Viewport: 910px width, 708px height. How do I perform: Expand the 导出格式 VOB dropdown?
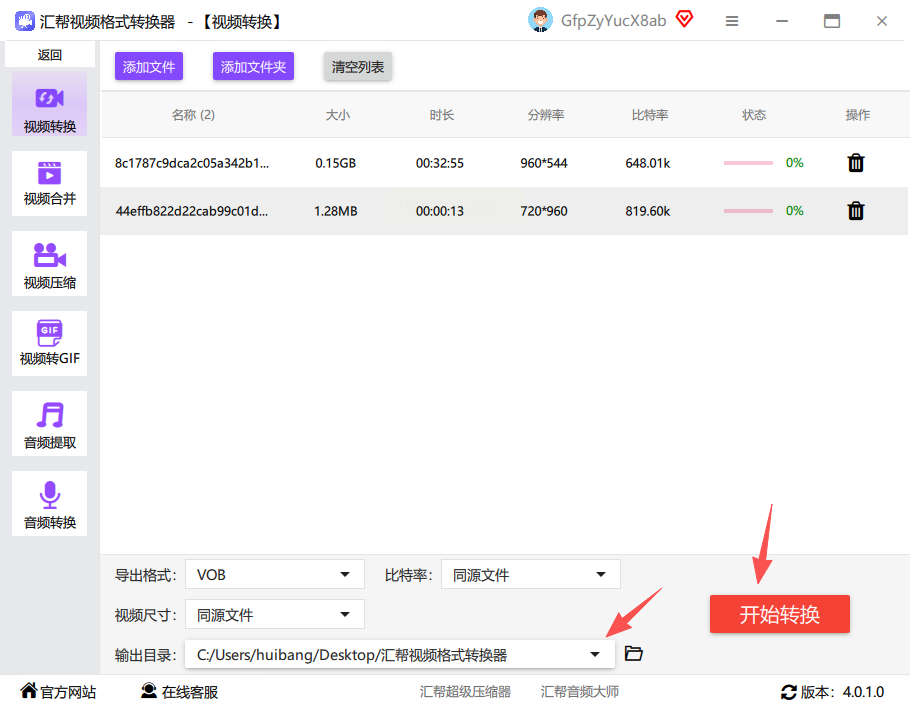[275, 575]
